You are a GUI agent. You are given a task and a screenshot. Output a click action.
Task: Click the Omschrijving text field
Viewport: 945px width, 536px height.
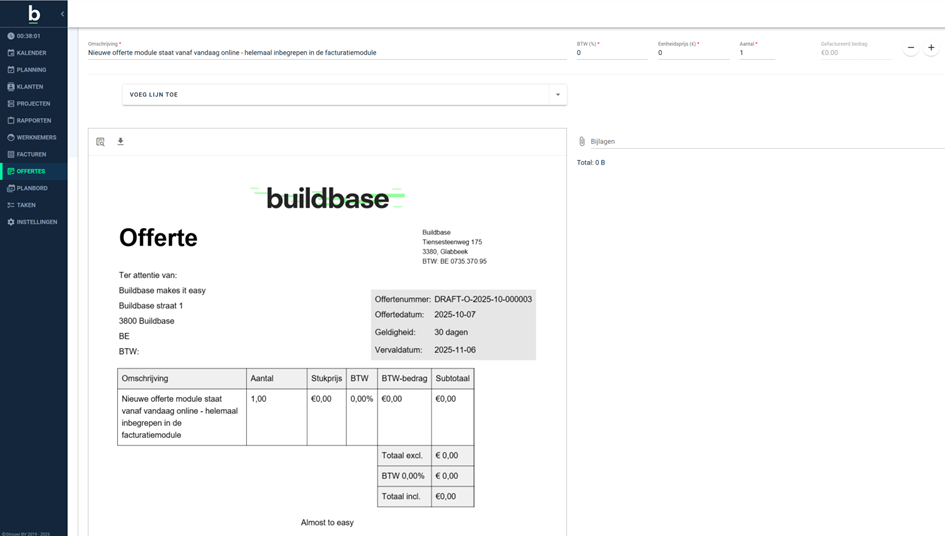tap(325, 53)
